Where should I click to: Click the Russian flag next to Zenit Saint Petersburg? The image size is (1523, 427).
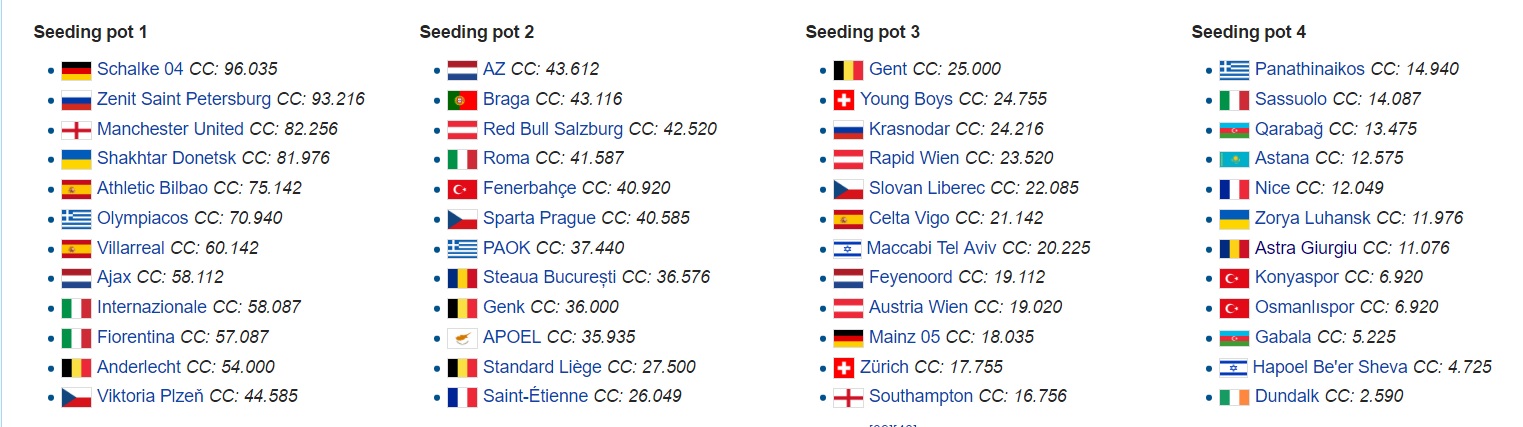pos(76,100)
